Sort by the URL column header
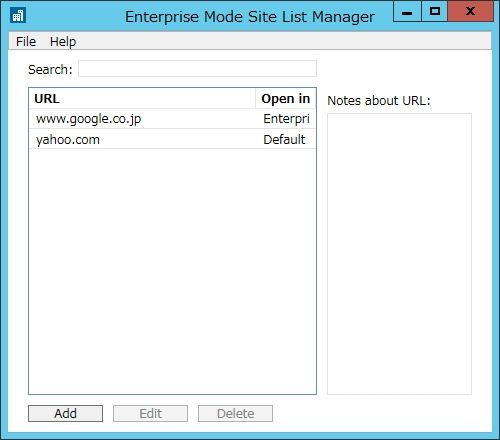Viewport: 500px width, 440px height. (143, 99)
